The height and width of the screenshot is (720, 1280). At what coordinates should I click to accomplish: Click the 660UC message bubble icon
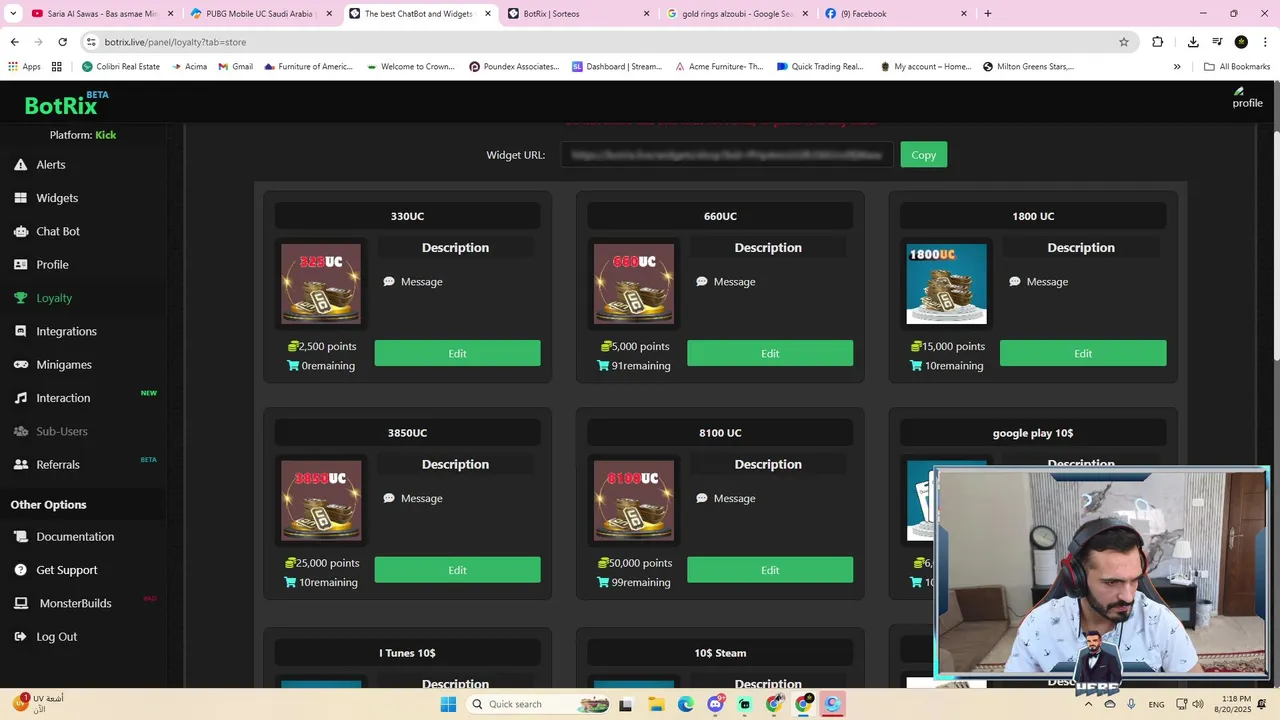[x=702, y=282]
